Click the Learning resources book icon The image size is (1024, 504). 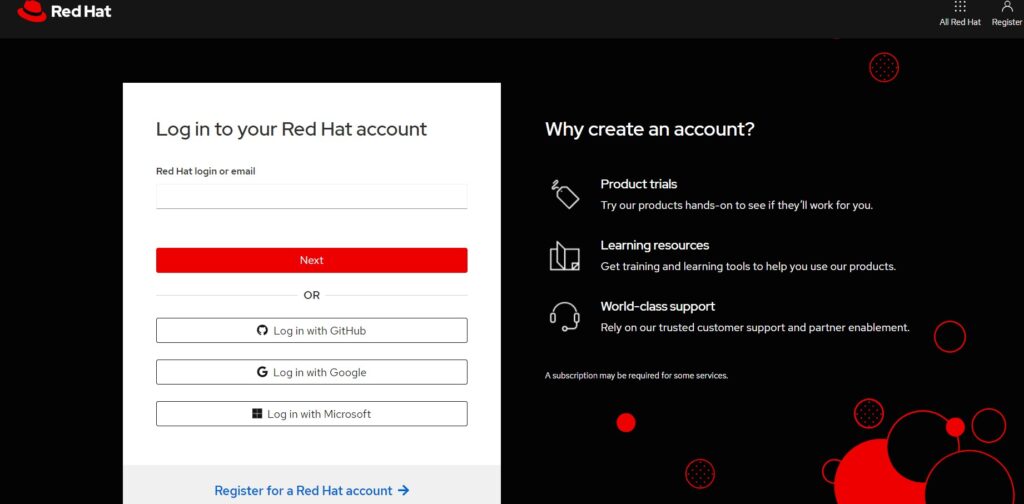[564, 256]
